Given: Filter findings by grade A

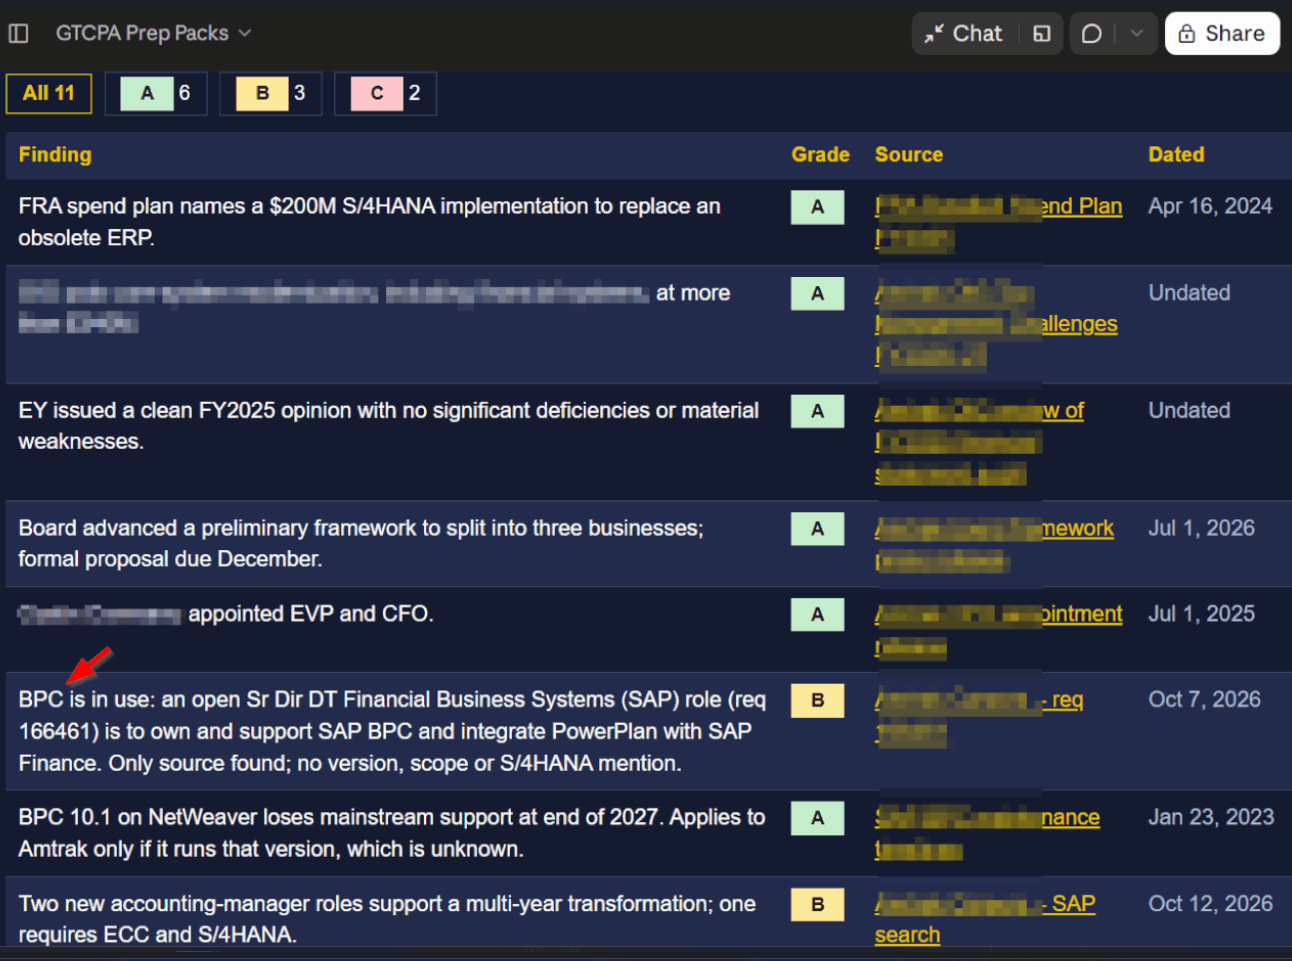Looking at the screenshot, I should [x=156, y=93].
